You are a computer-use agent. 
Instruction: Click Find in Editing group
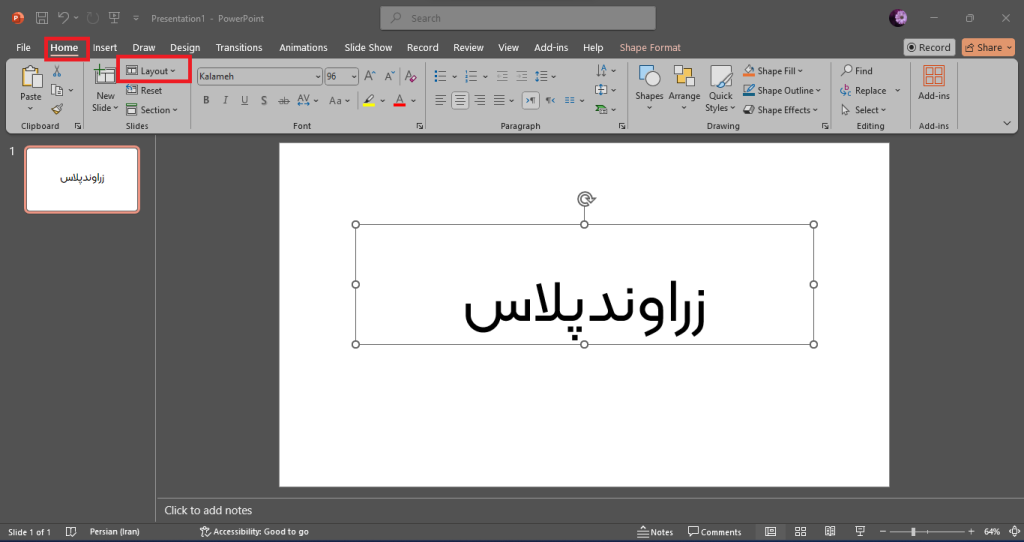857,71
